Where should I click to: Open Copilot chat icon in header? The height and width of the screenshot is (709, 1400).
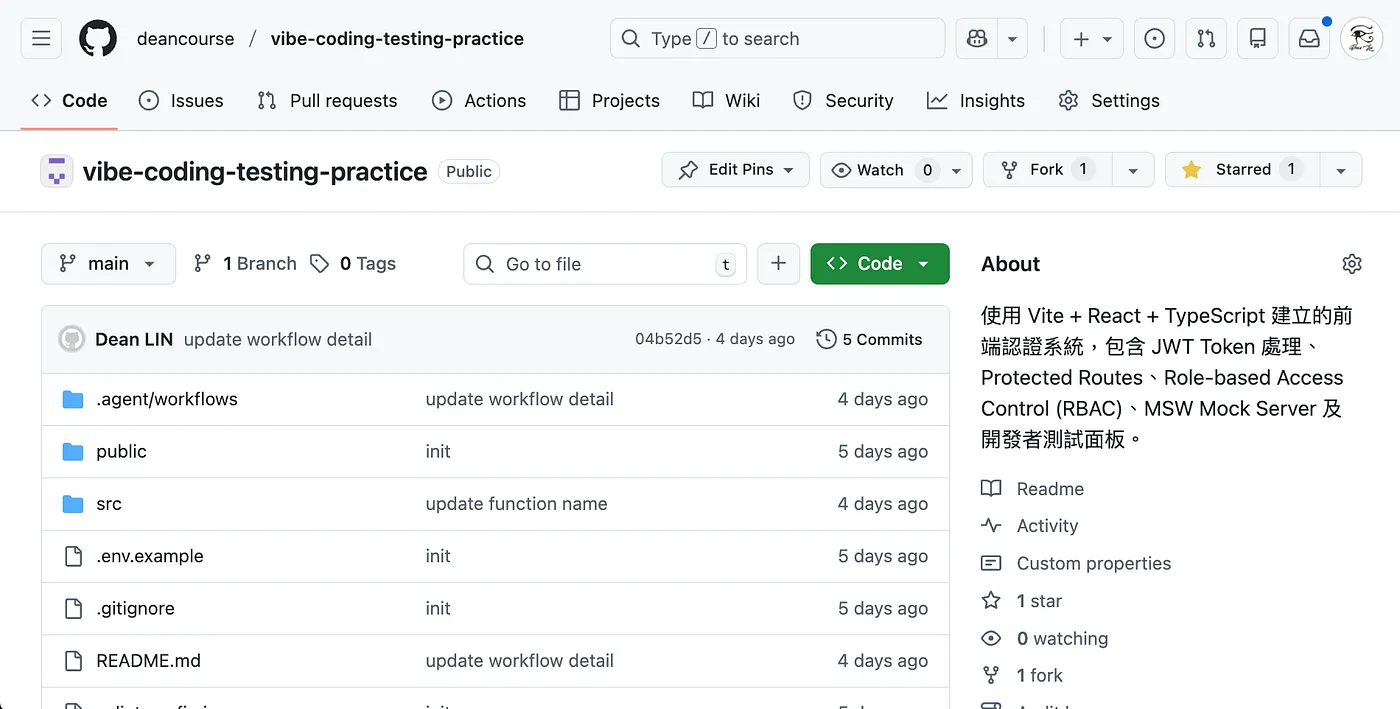(x=977, y=39)
